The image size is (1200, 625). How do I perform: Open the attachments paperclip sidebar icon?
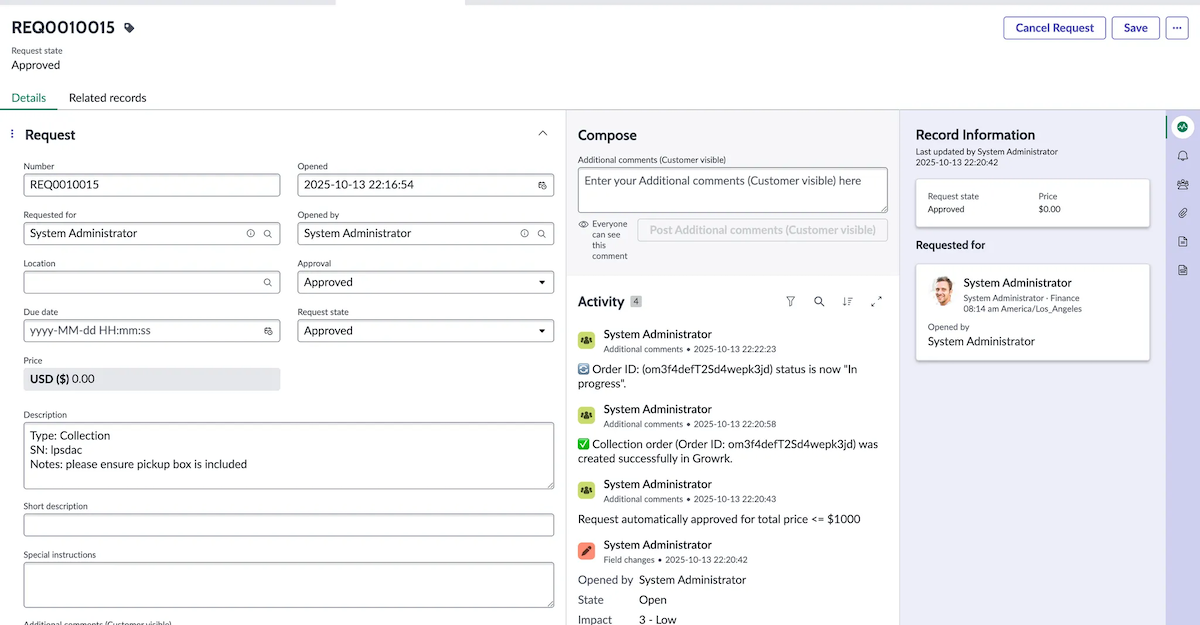[1182, 212]
